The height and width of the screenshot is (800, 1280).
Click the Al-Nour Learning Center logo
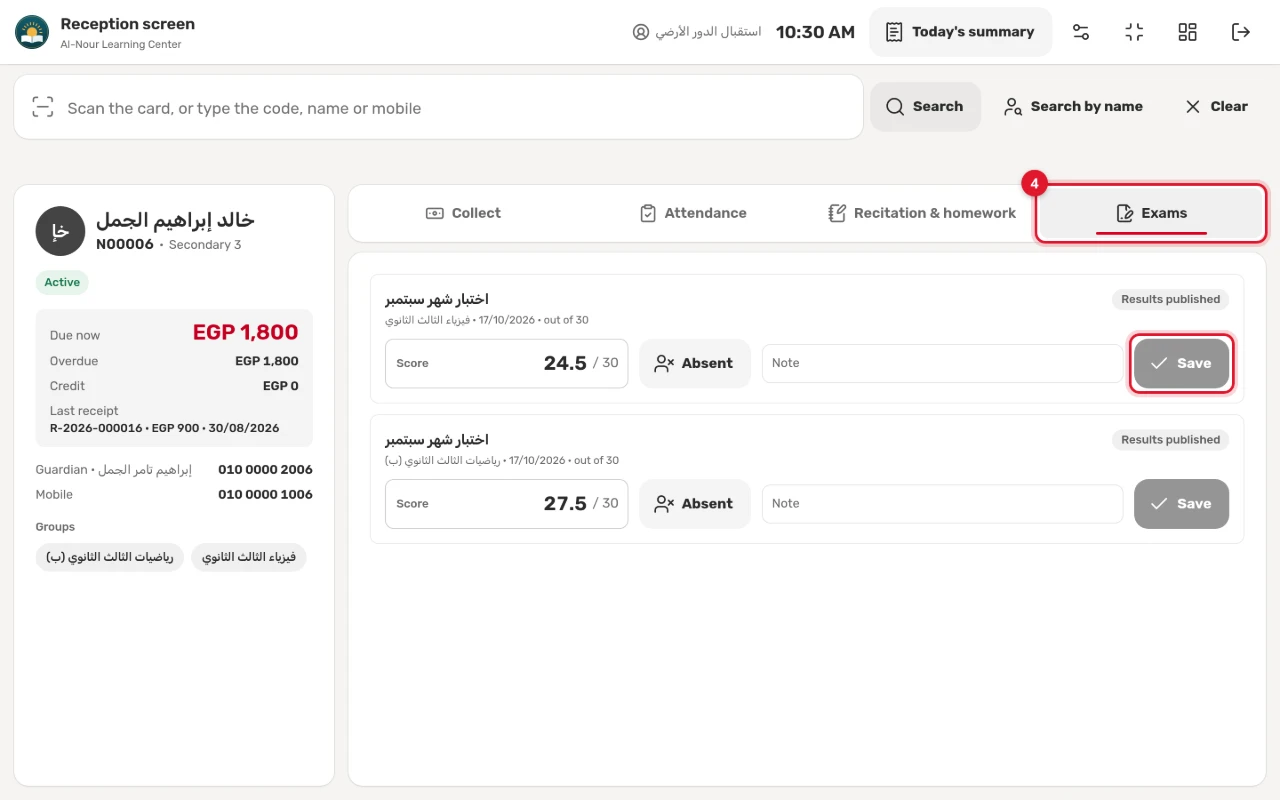[32, 32]
